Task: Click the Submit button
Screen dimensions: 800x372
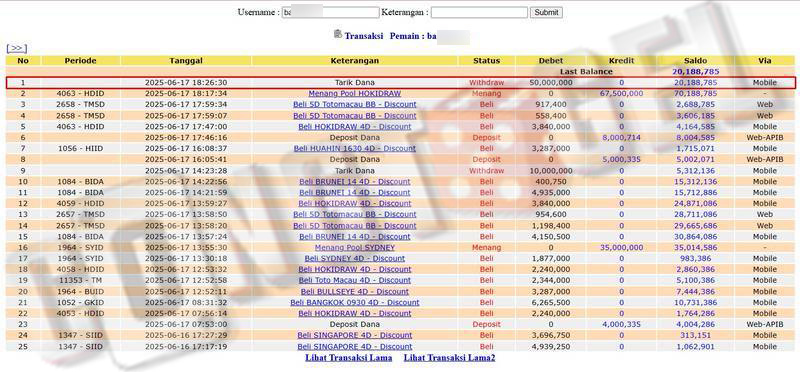Action: (x=546, y=12)
